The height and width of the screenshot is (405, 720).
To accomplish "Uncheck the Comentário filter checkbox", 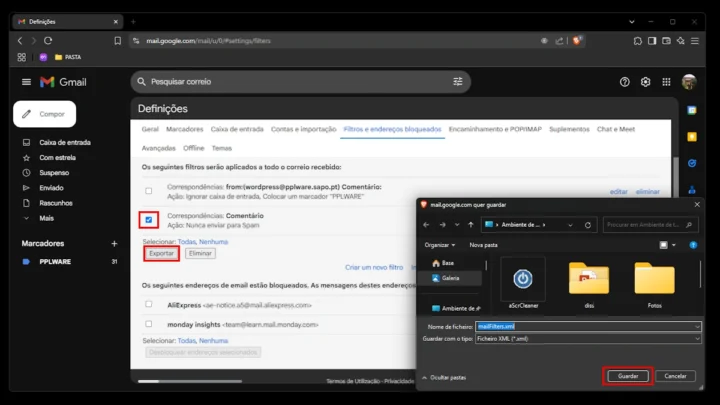I will point(149,219).
